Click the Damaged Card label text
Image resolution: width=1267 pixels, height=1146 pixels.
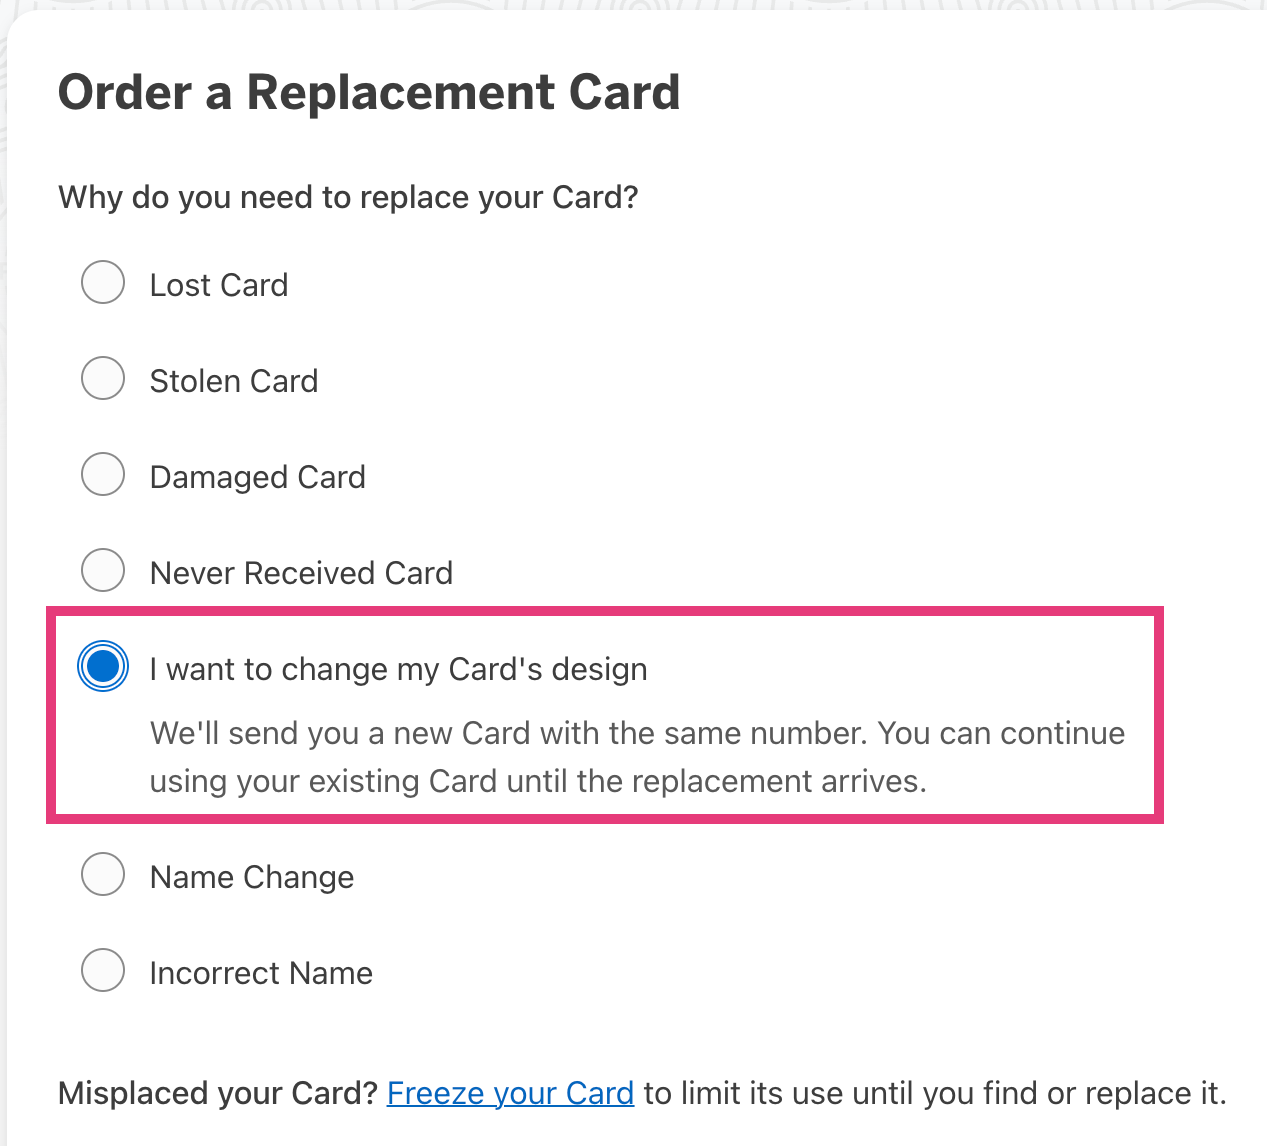coord(257,476)
